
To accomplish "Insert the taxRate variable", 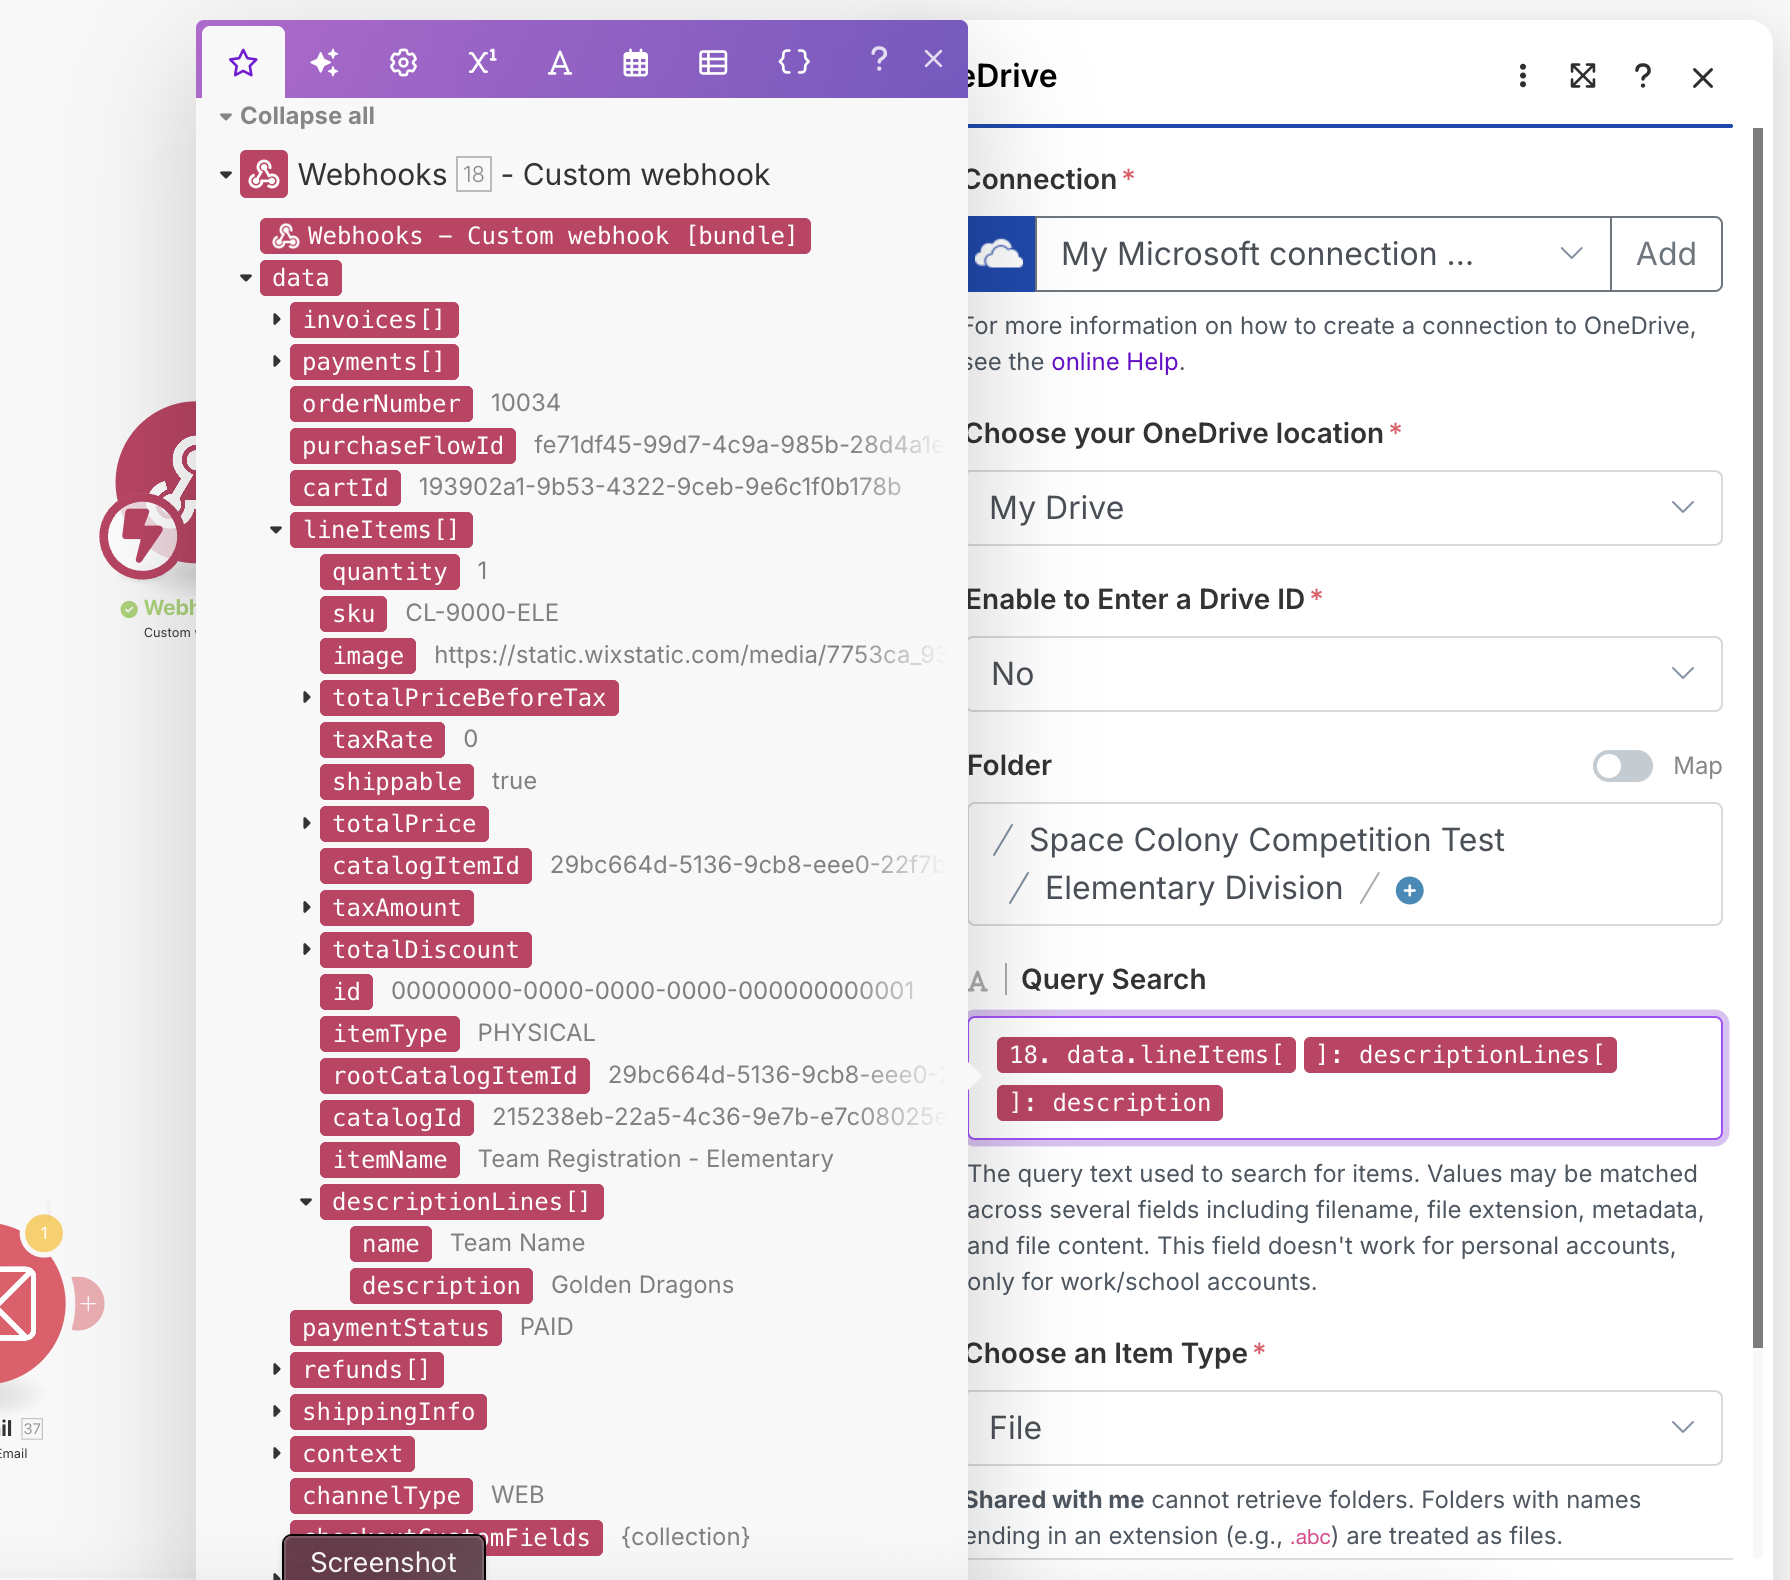I will pyautogui.click(x=382, y=740).
